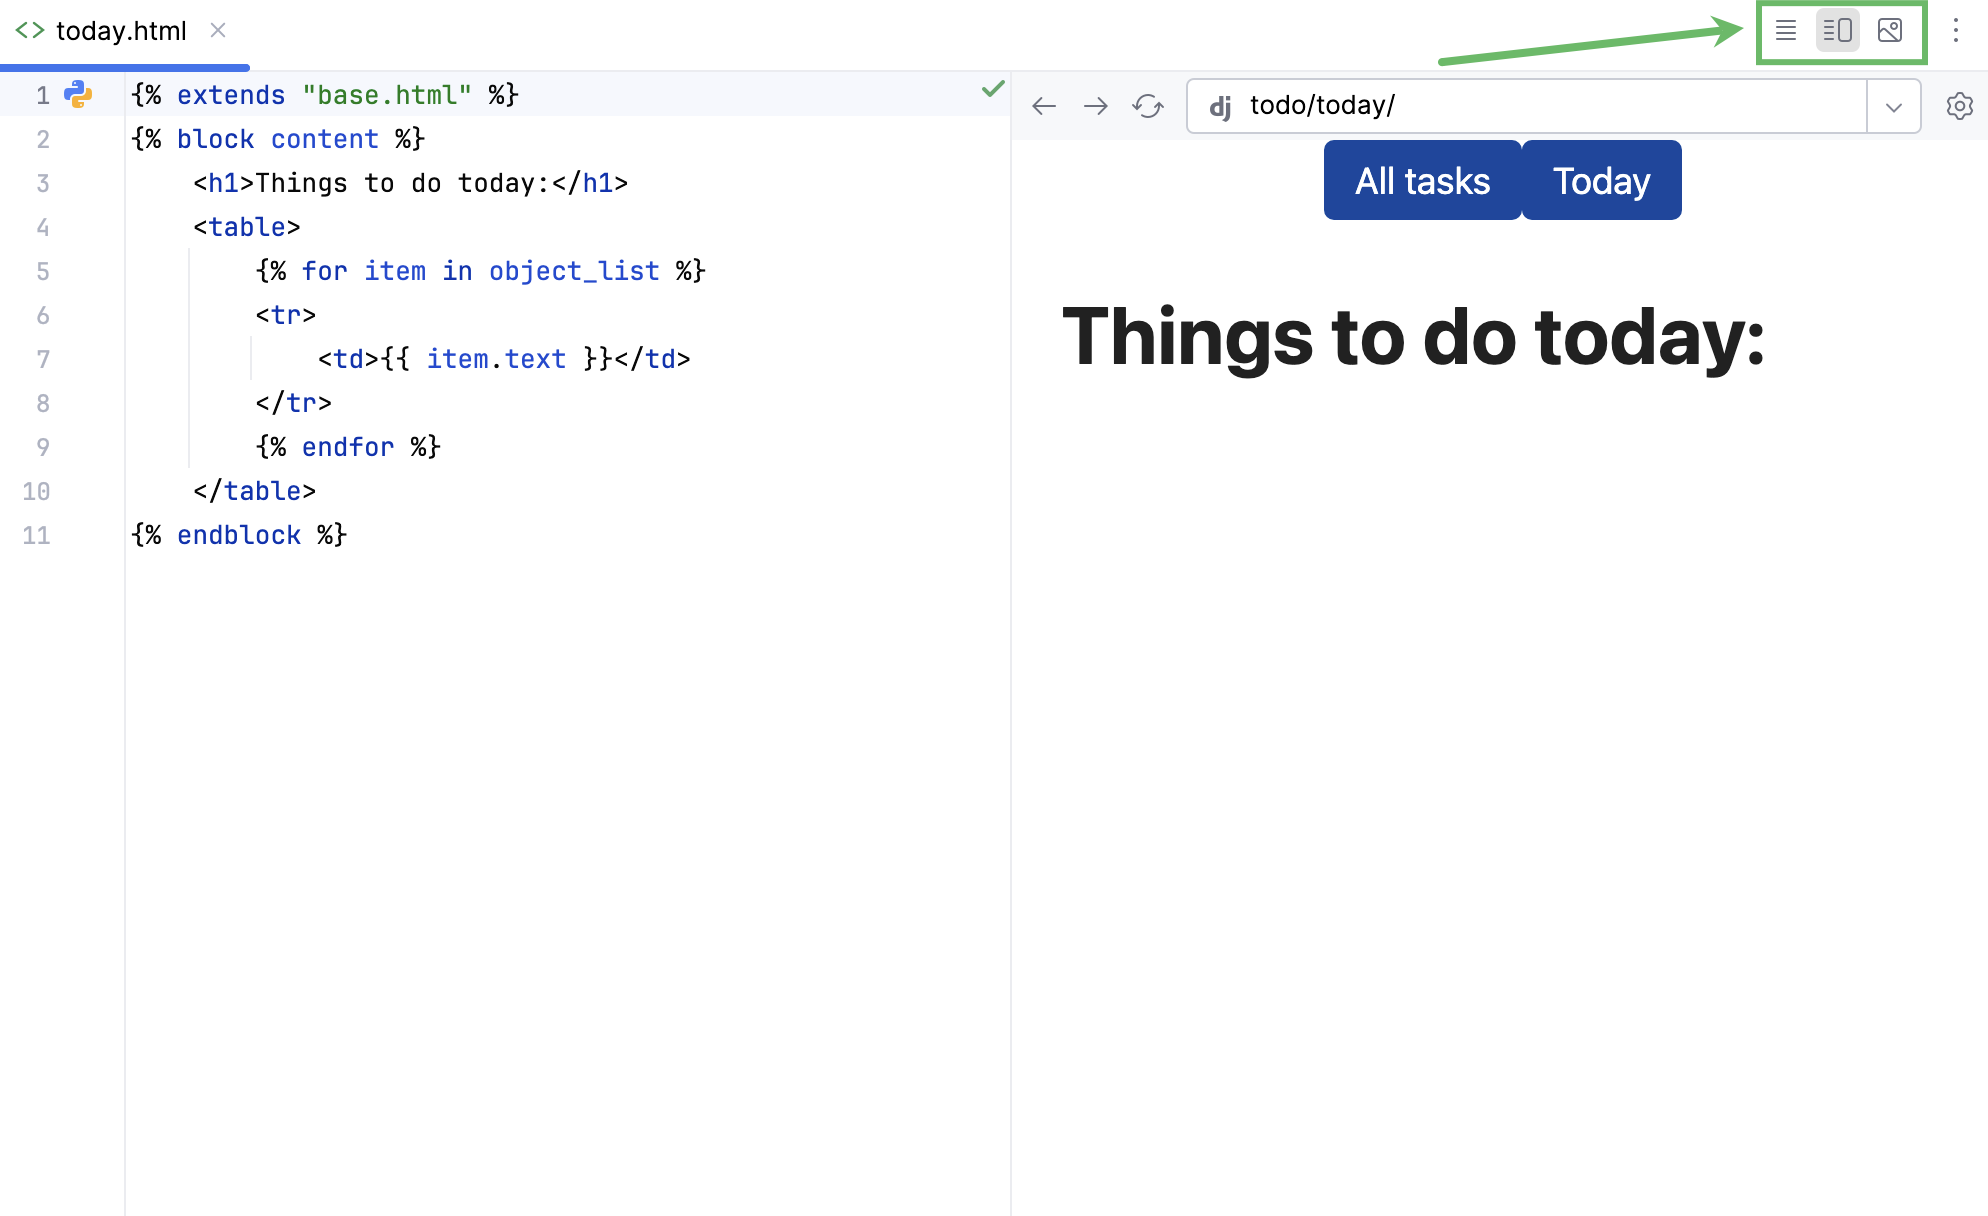Click the All tasks button

point(1422,180)
